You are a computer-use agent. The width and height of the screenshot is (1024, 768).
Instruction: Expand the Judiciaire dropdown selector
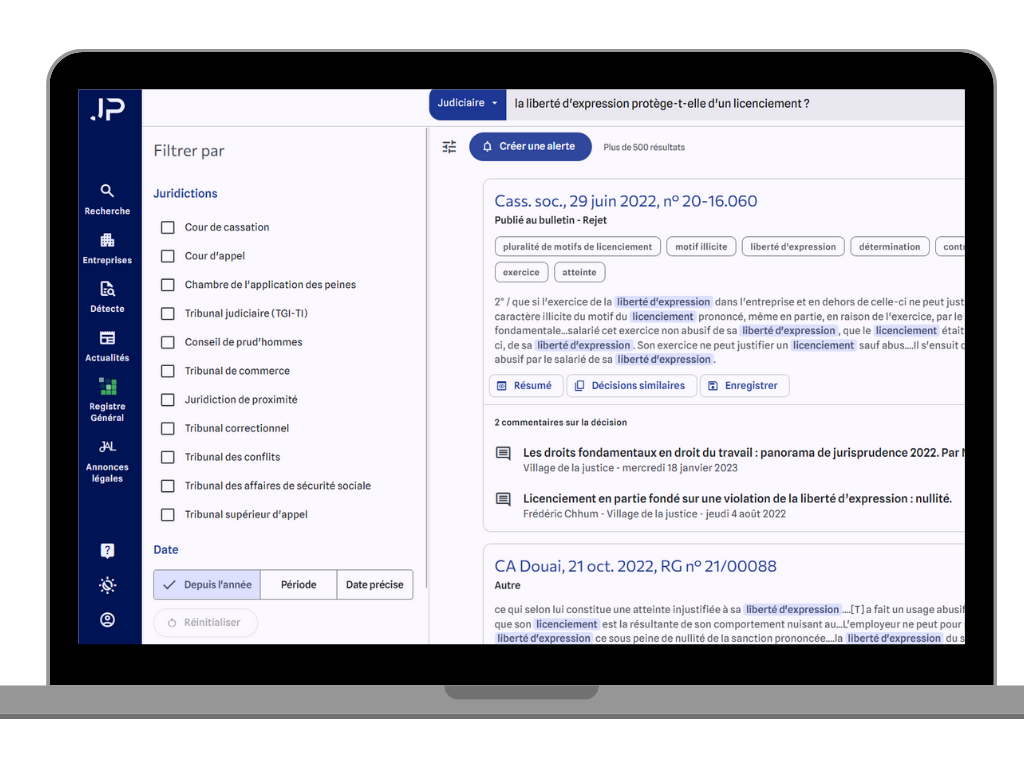click(467, 103)
